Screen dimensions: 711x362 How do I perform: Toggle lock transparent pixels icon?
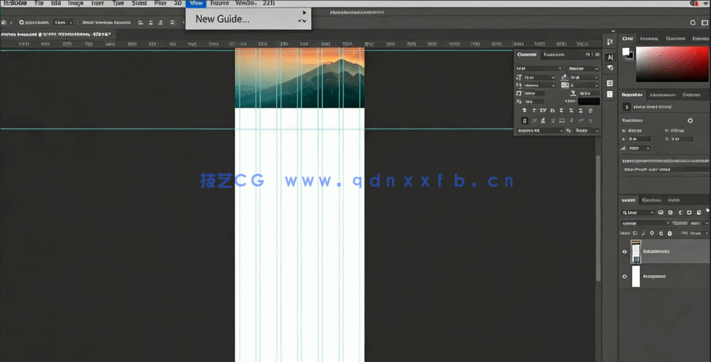pos(635,233)
